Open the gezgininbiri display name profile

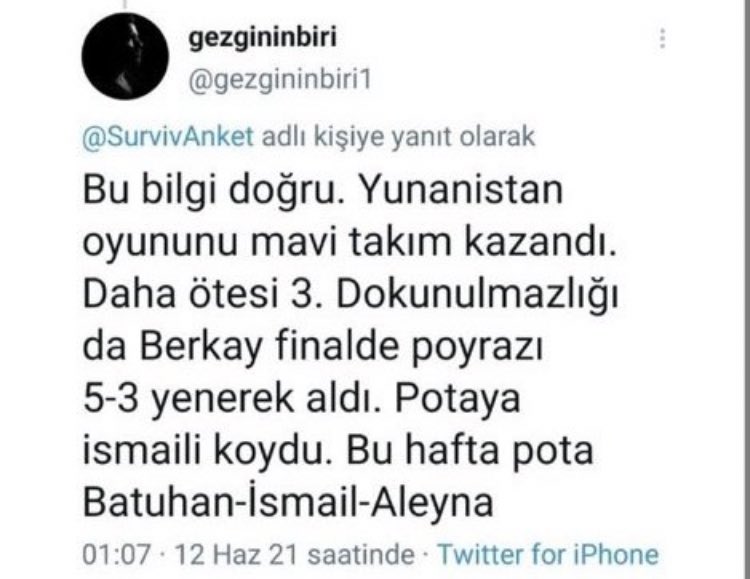pyautogui.click(x=263, y=39)
